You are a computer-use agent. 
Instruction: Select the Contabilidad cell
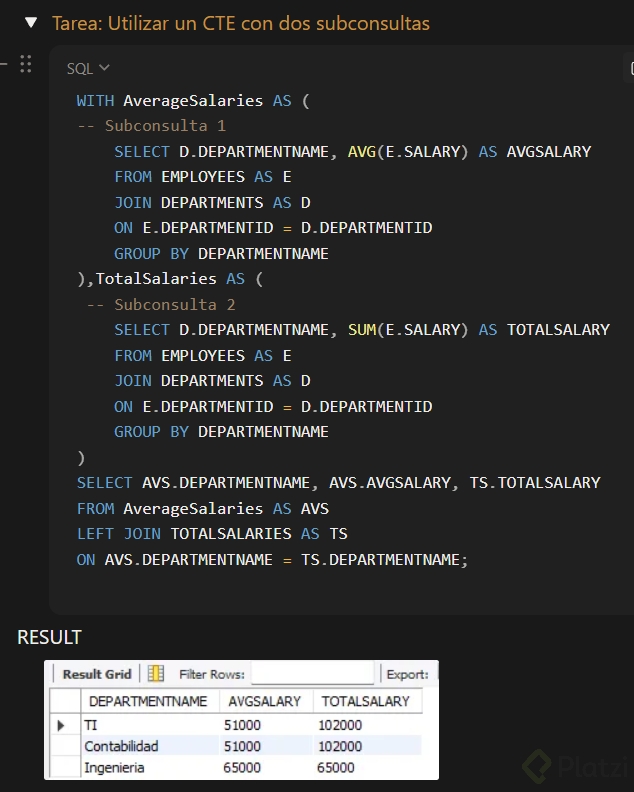point(121,746)
